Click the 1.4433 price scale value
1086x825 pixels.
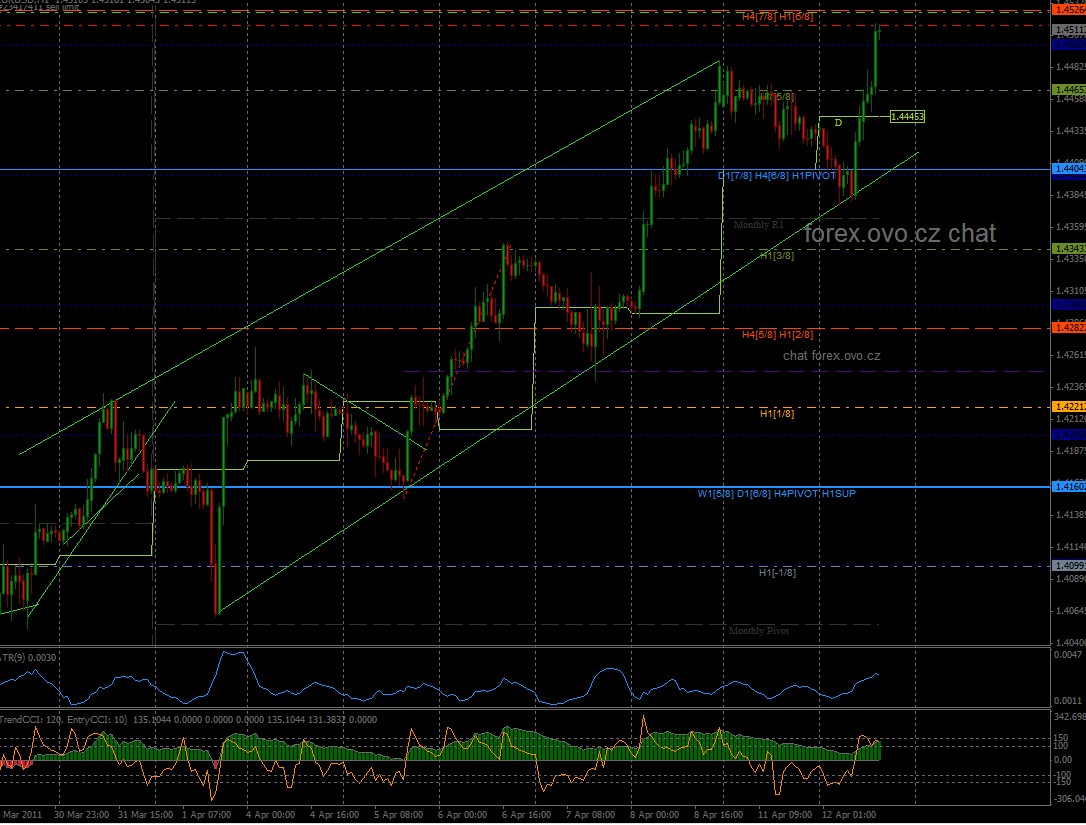(x=1070, y=131)
